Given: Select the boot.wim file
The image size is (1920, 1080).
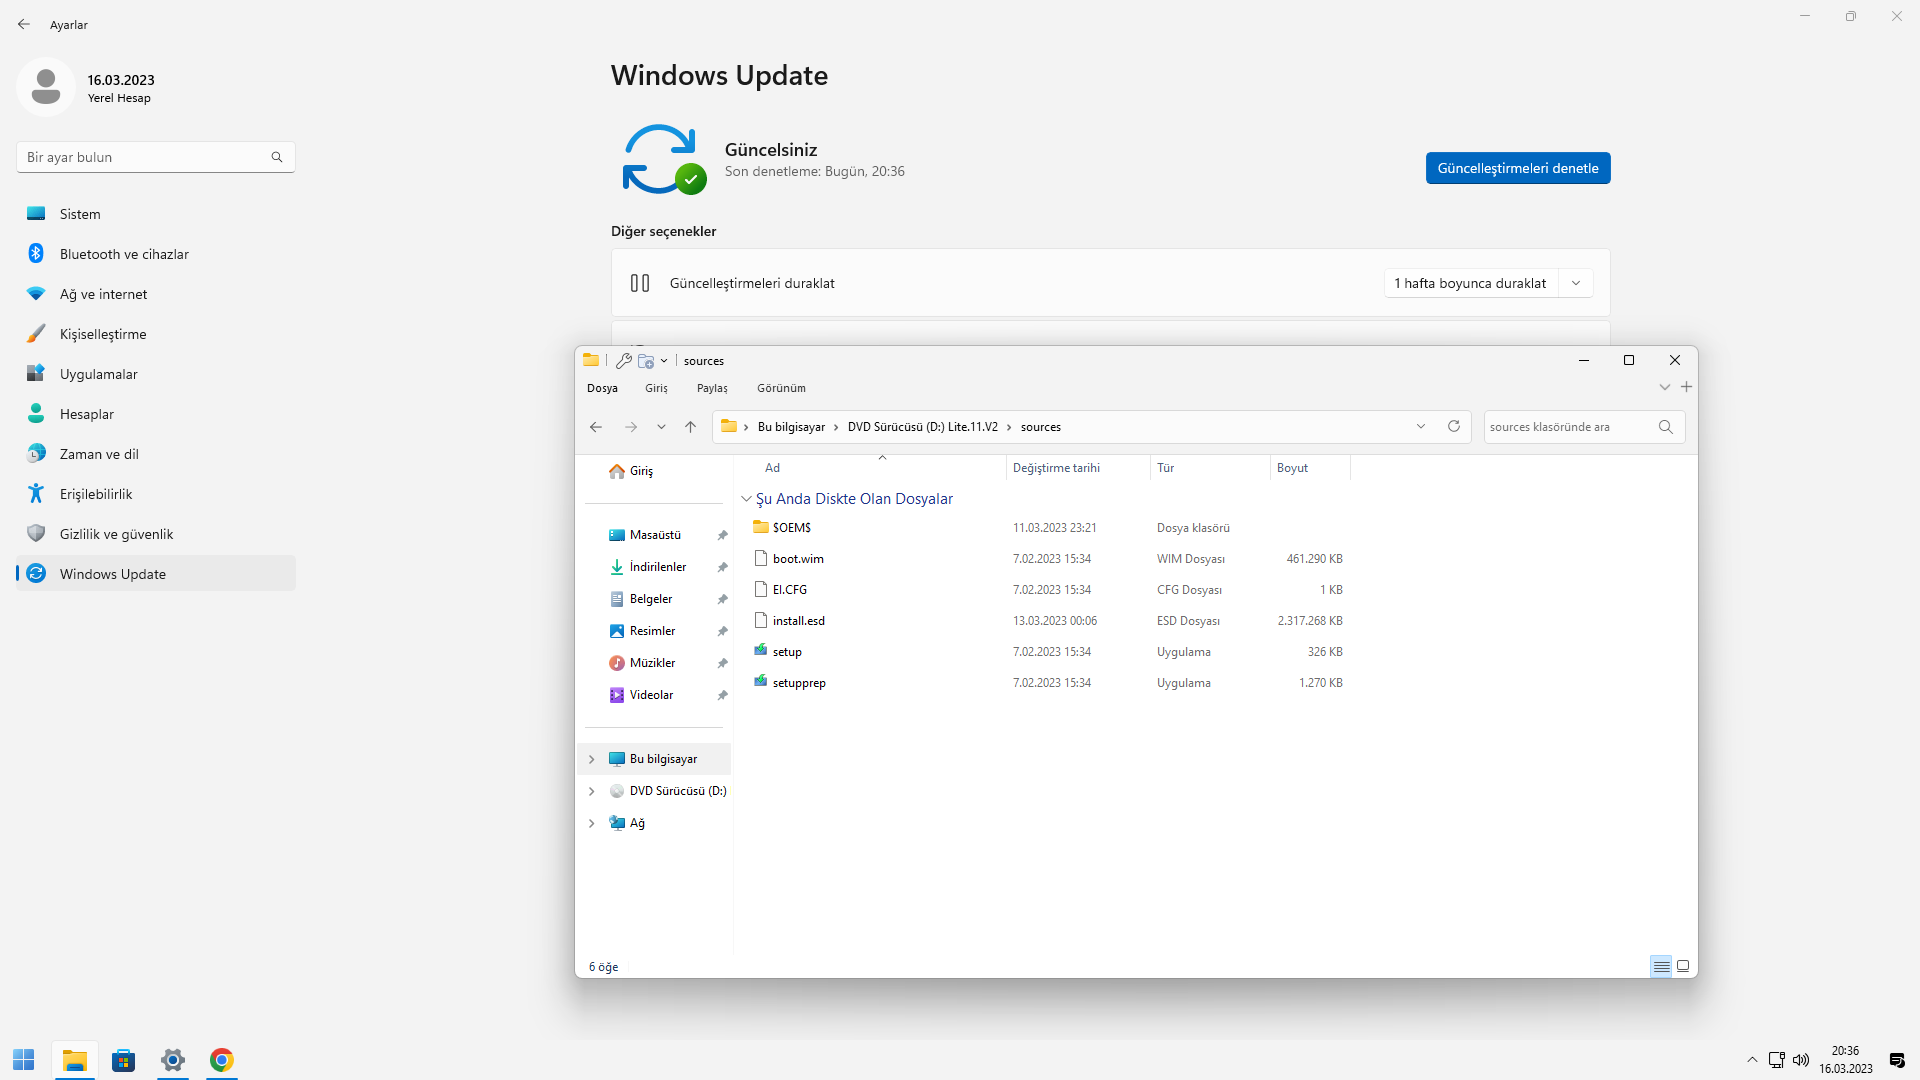Looking at the screenshot, I should point(1047,559).
